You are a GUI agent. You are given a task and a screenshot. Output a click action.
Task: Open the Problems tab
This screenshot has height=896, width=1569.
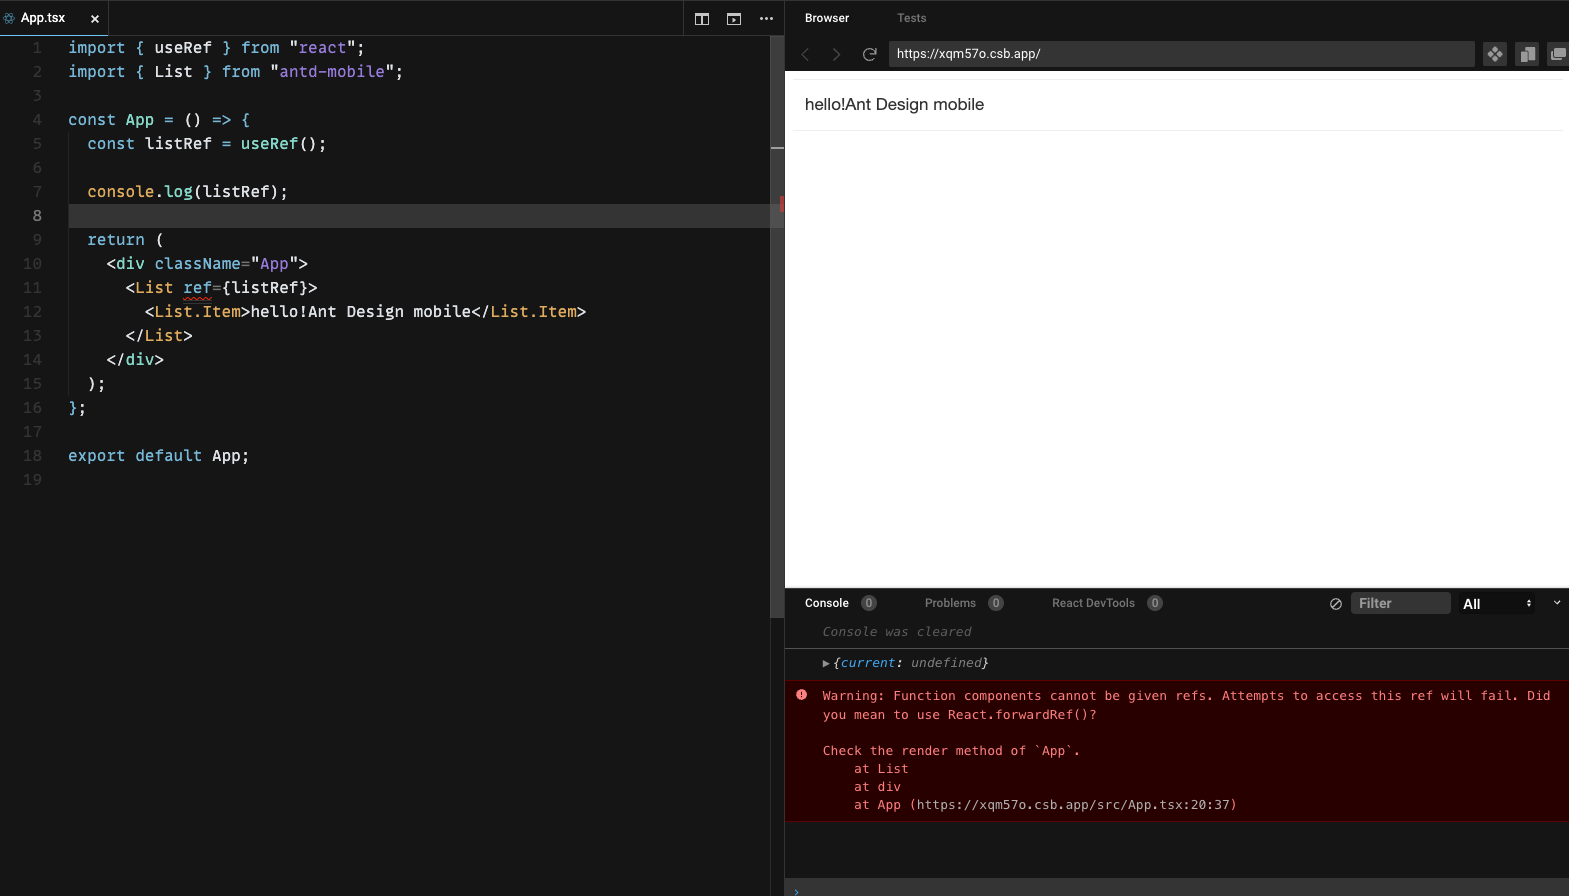(950, 603)
